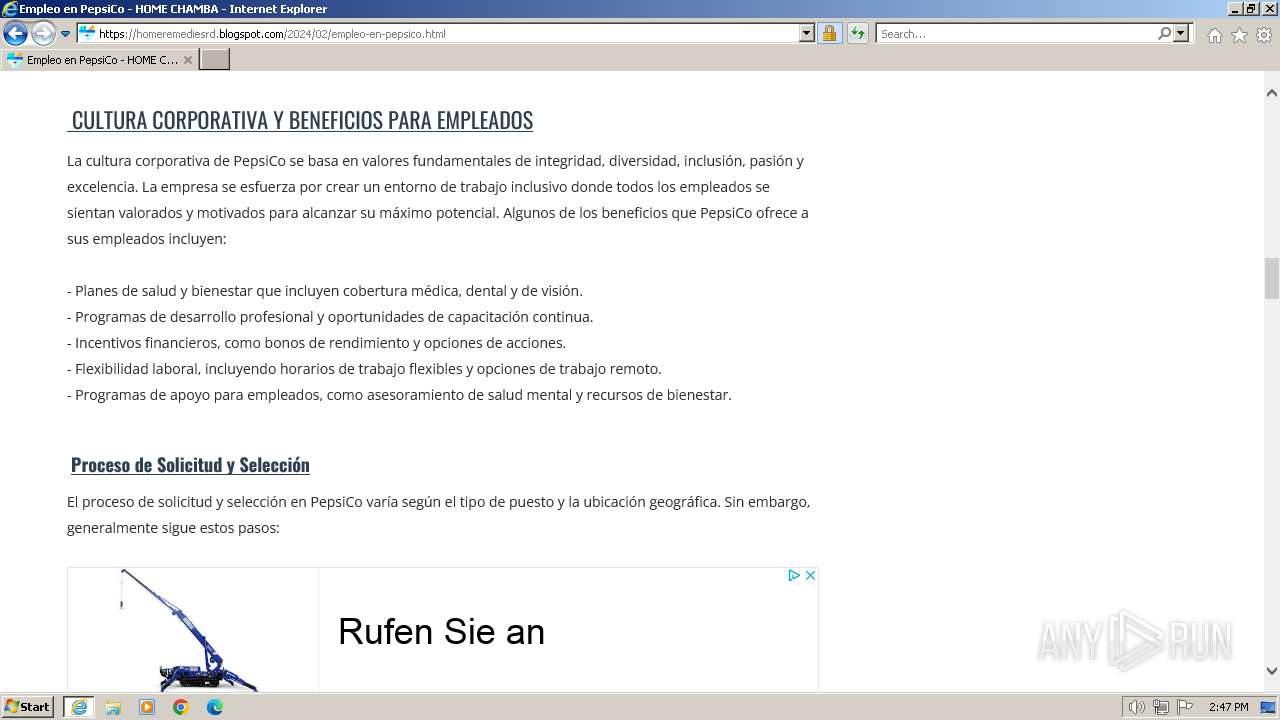Close the ad with X icon

pyautogui.click(x=810, y=575)
